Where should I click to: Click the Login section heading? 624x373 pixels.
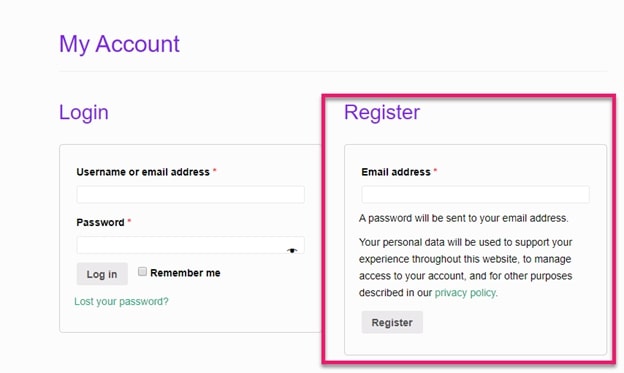coord(84,112)
